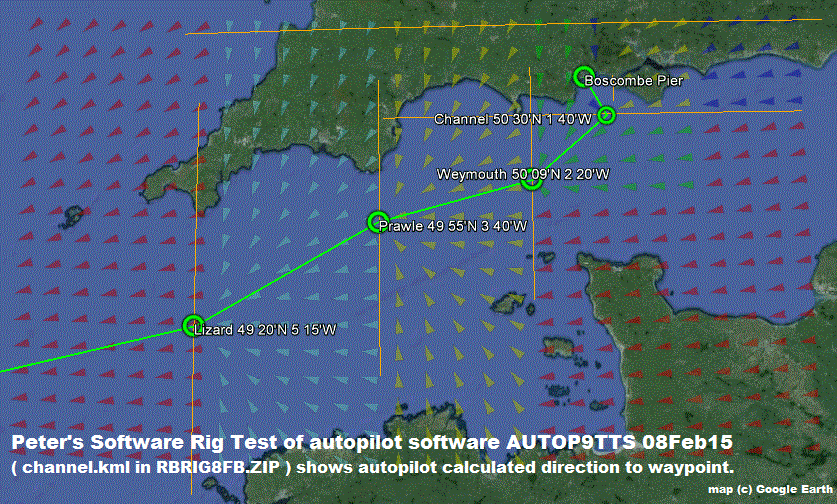
Task: Select the Channel waypoint green circle
Action: [605, 115]
